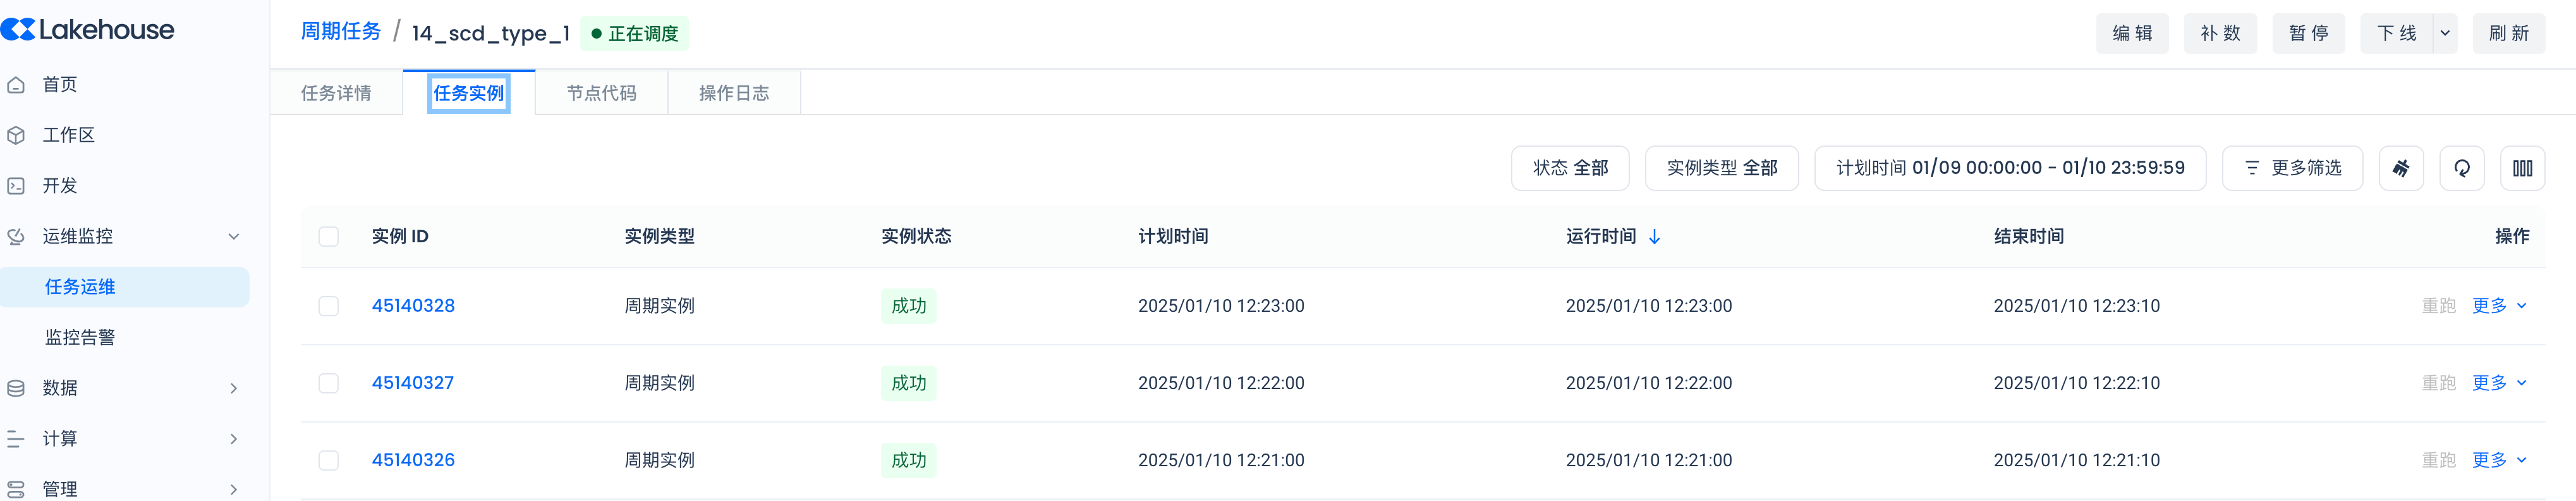Image resolution: width=2576 pixels, height=501 pixels.
Task: Refresh the instance list with reload icon
Action: click(x=2462, y=168)
